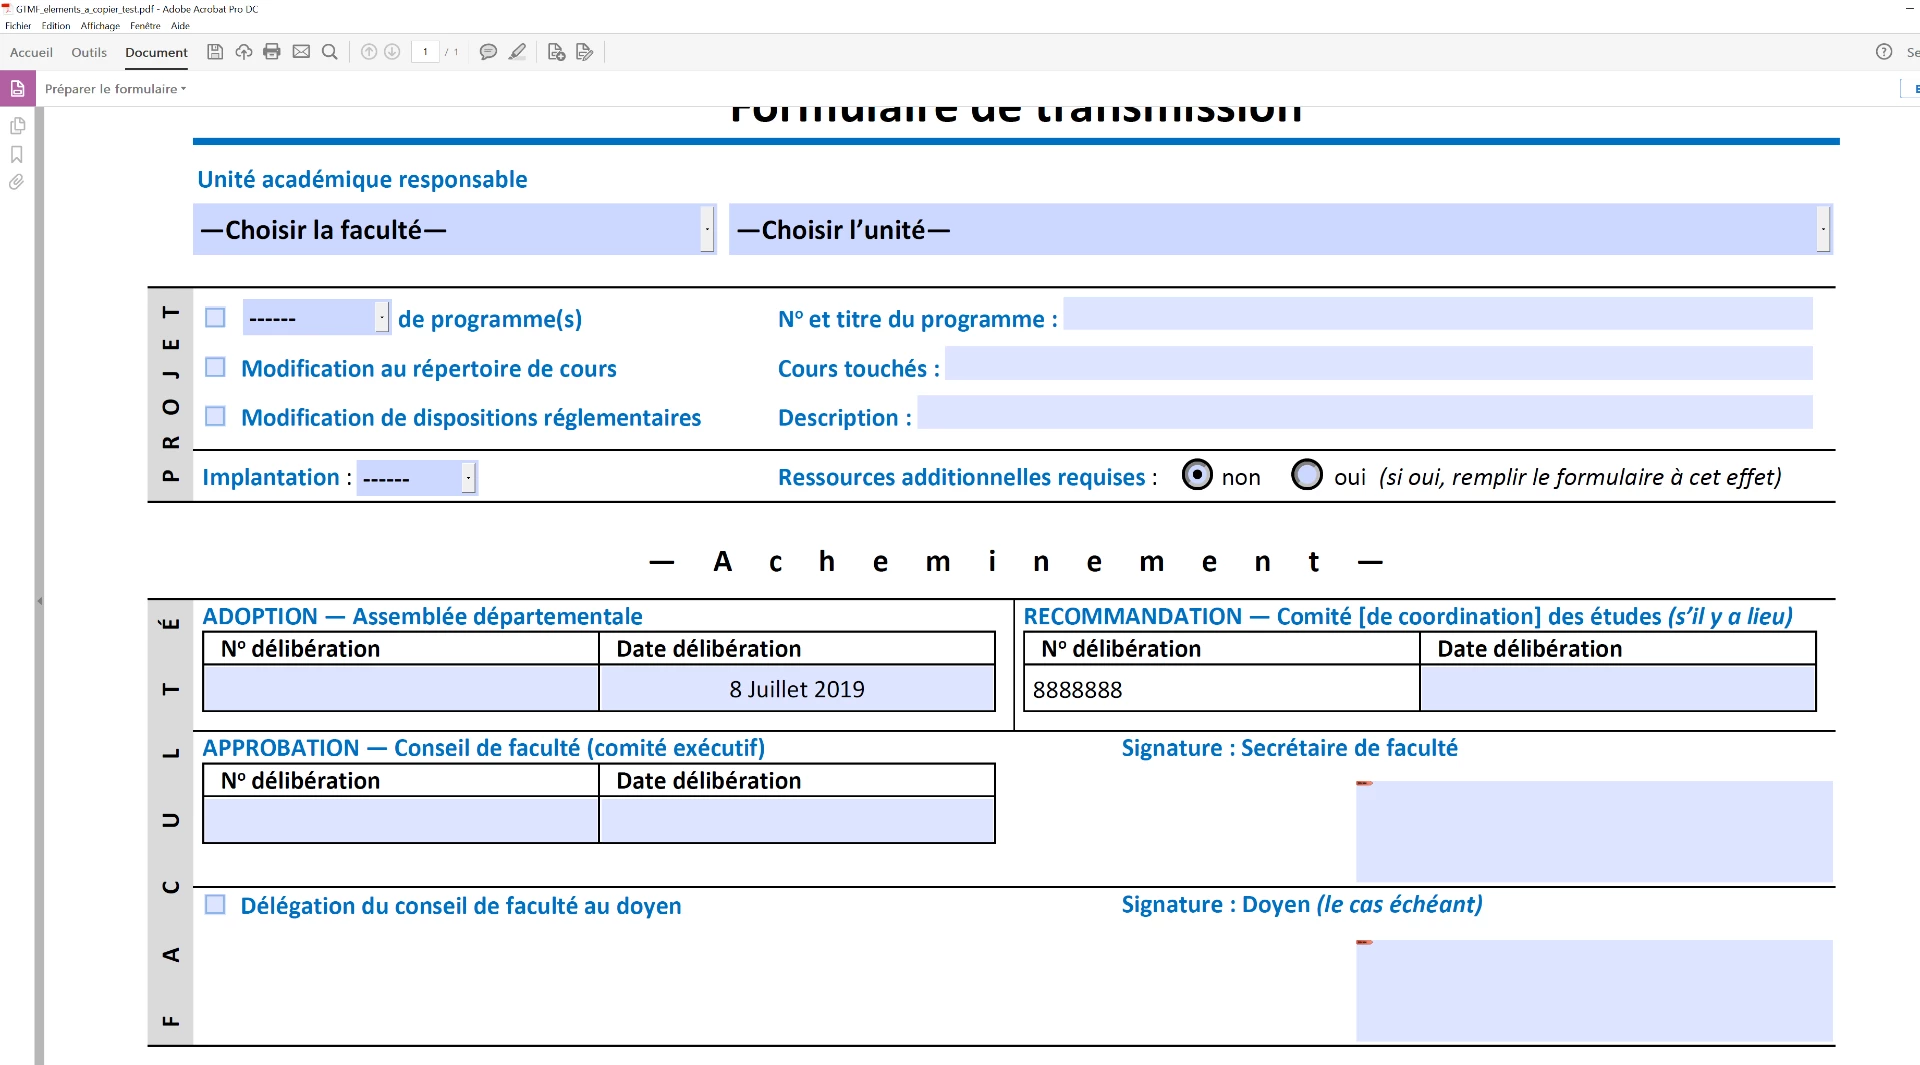The width and height of the screenshot is (1920, 1065).
Task: Check 'Modification au répertoire de cours'
Action: [215, 367]
